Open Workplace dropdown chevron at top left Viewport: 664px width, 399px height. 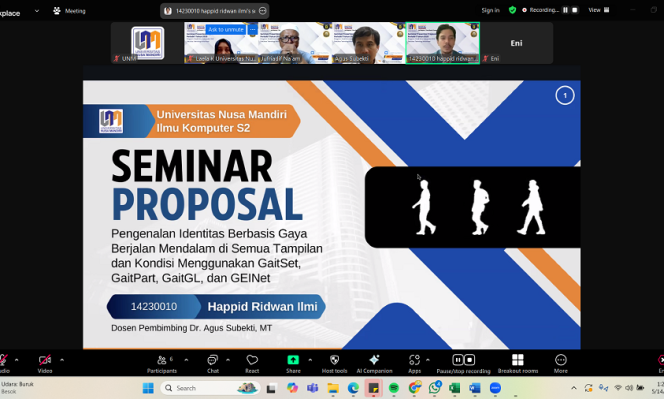tap(37, 11)
